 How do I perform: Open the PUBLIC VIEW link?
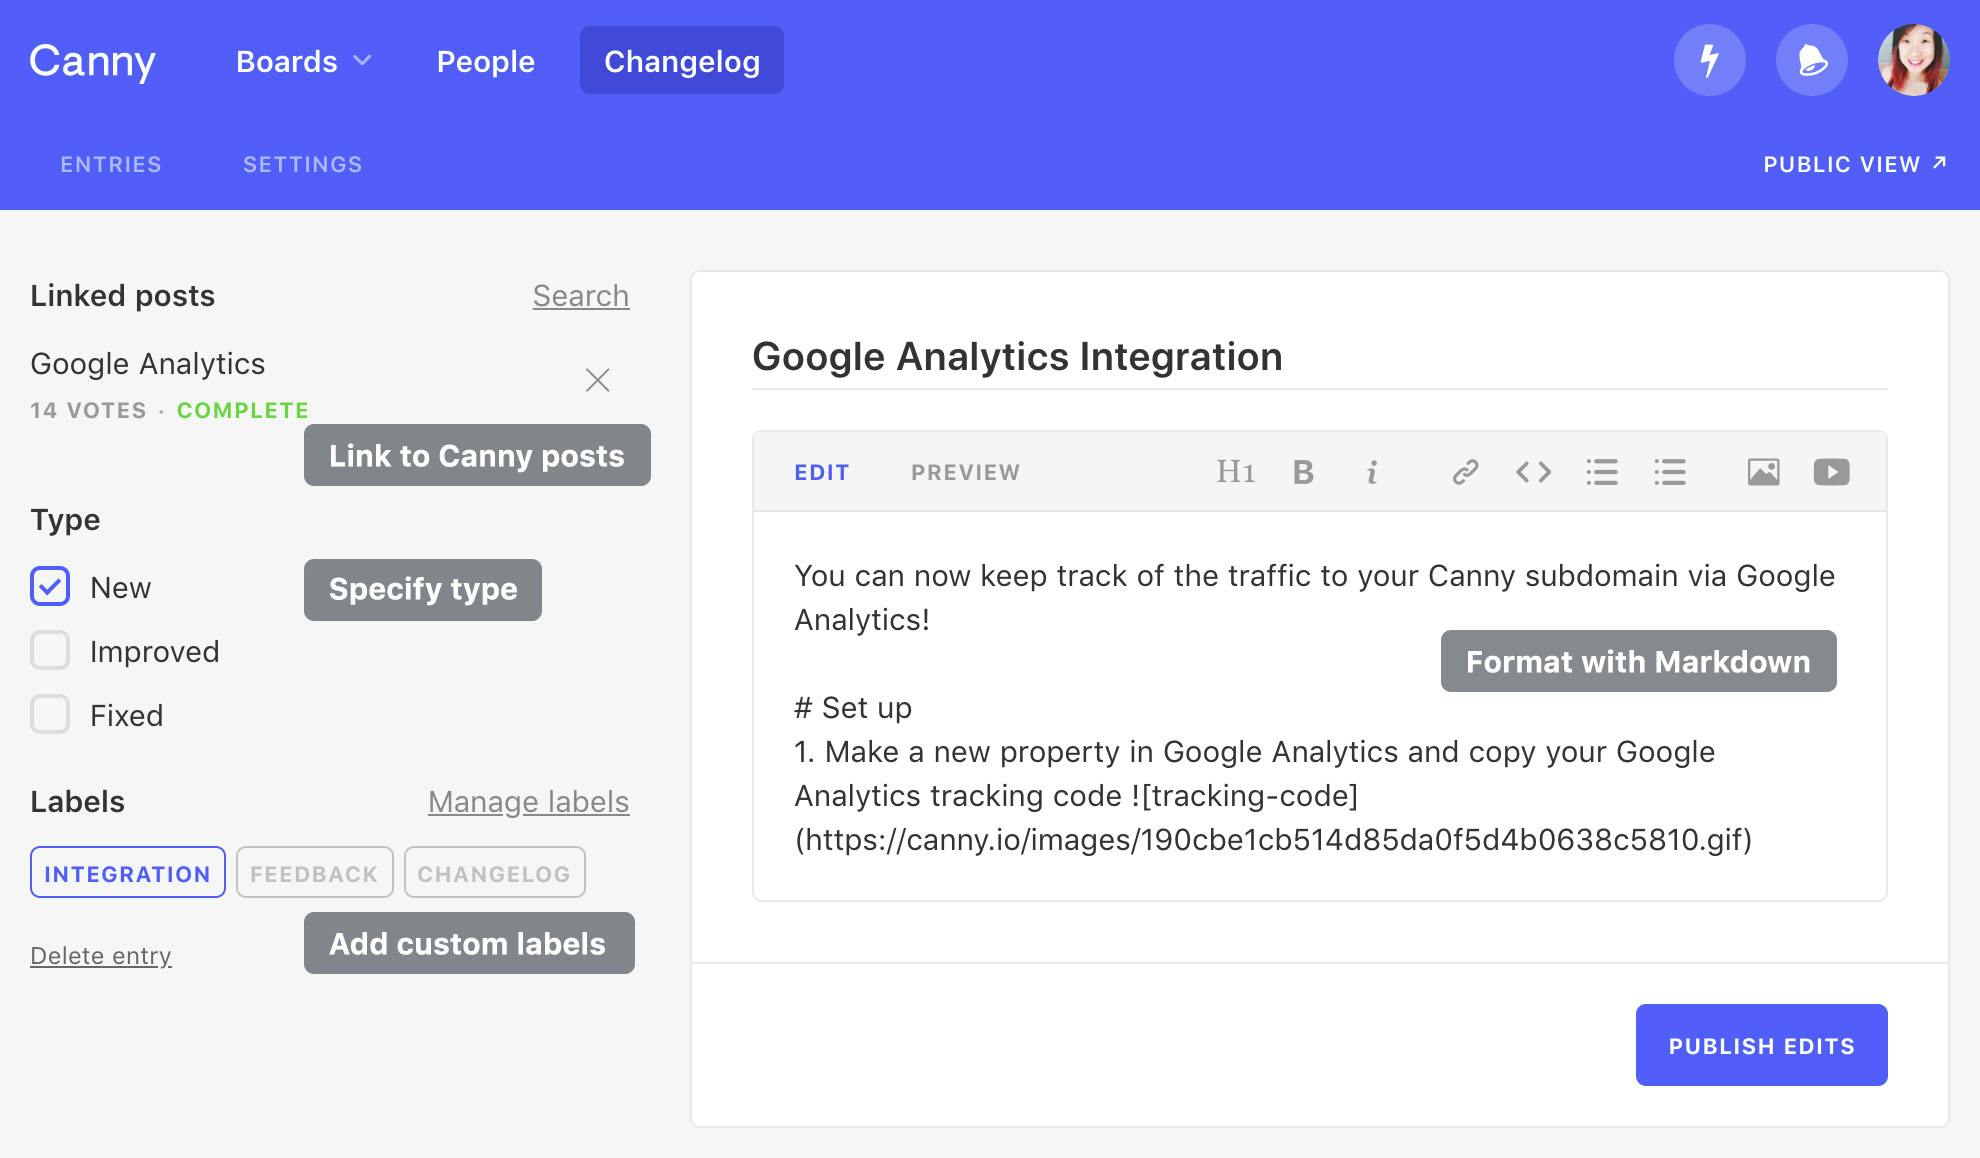[1855, 164]
